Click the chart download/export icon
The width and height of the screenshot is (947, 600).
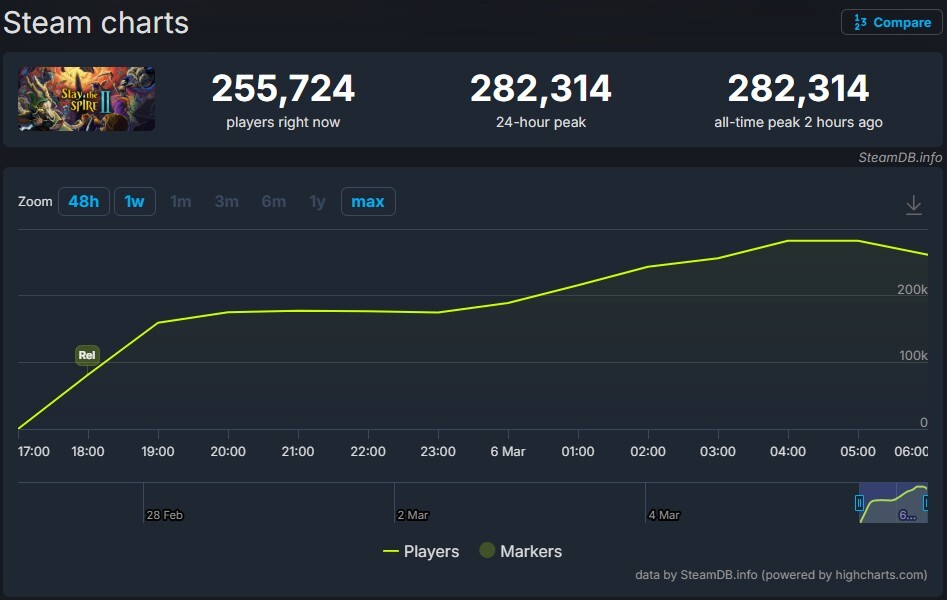point(913,203)
